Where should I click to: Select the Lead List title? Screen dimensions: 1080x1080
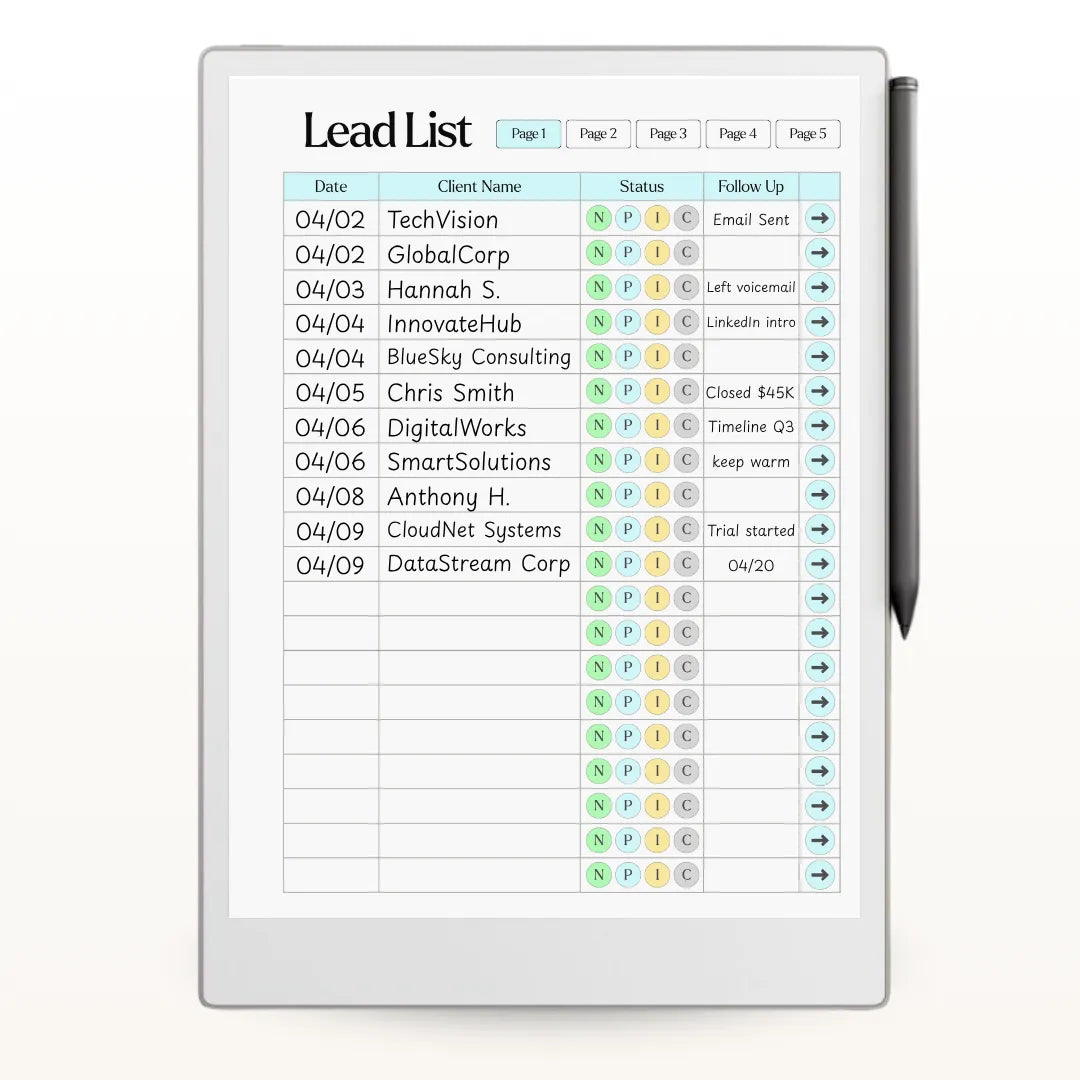pos(387,130)
